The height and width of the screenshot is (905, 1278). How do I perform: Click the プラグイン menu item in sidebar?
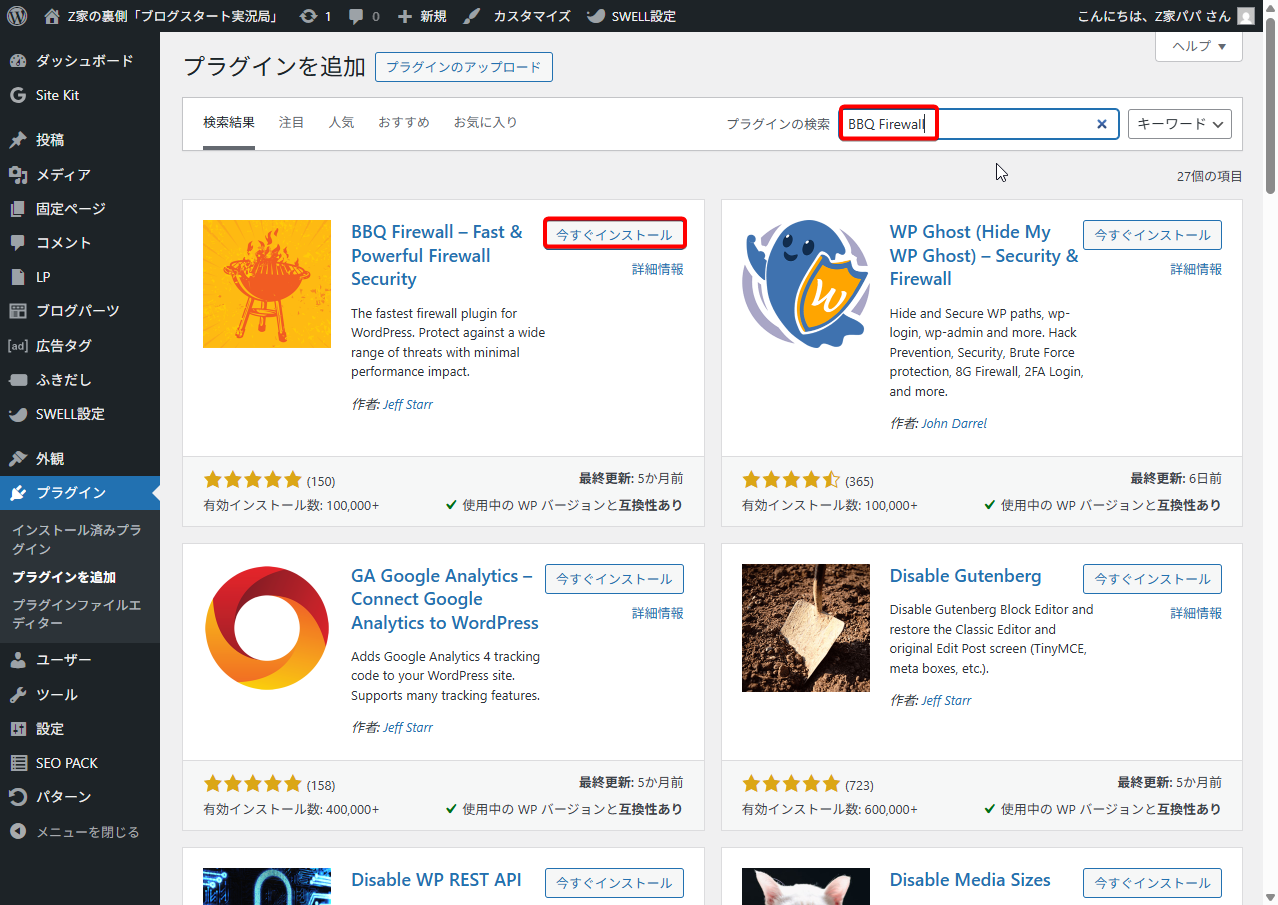click(x=80, y=493)
